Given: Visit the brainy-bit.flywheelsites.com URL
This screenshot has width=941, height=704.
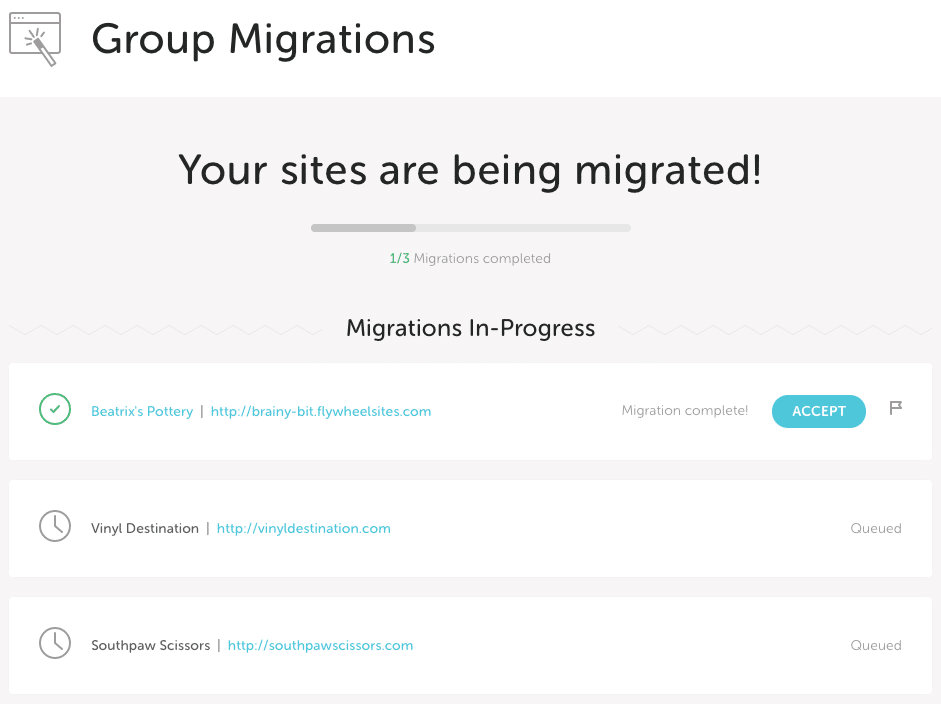Looking at the screenshot, I should [321, 411].
